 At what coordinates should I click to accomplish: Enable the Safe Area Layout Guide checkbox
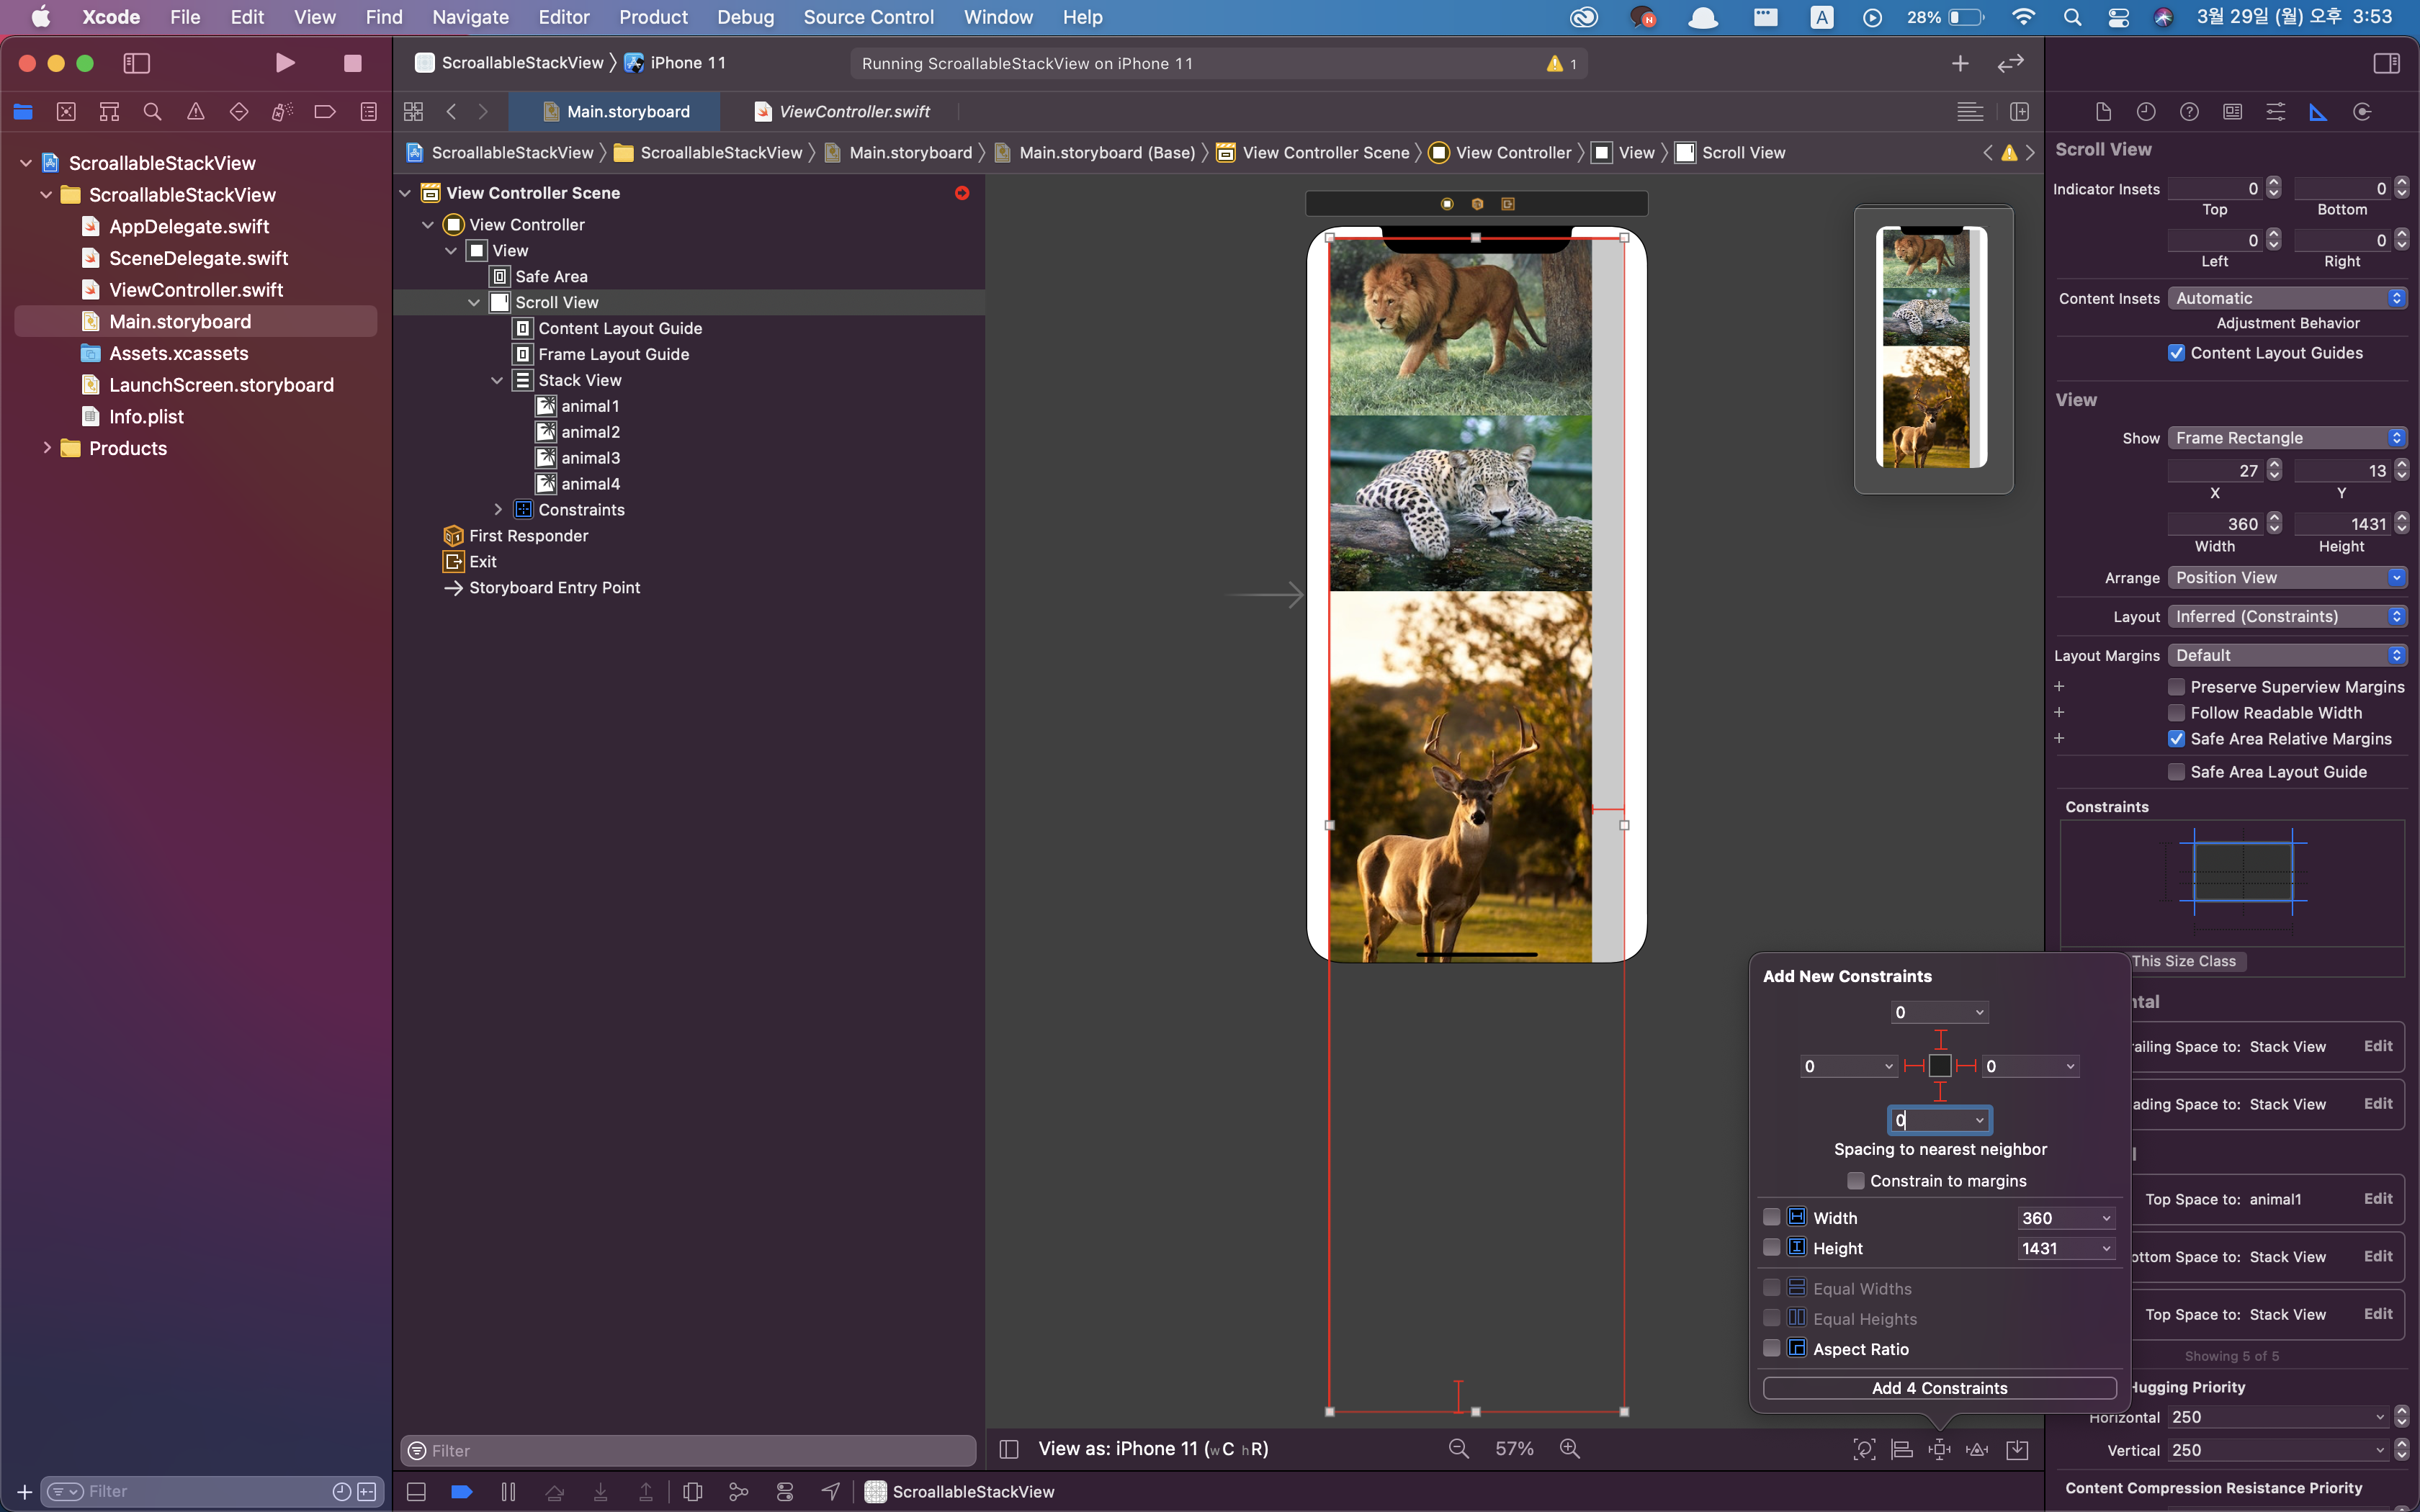pos(2176,772)
